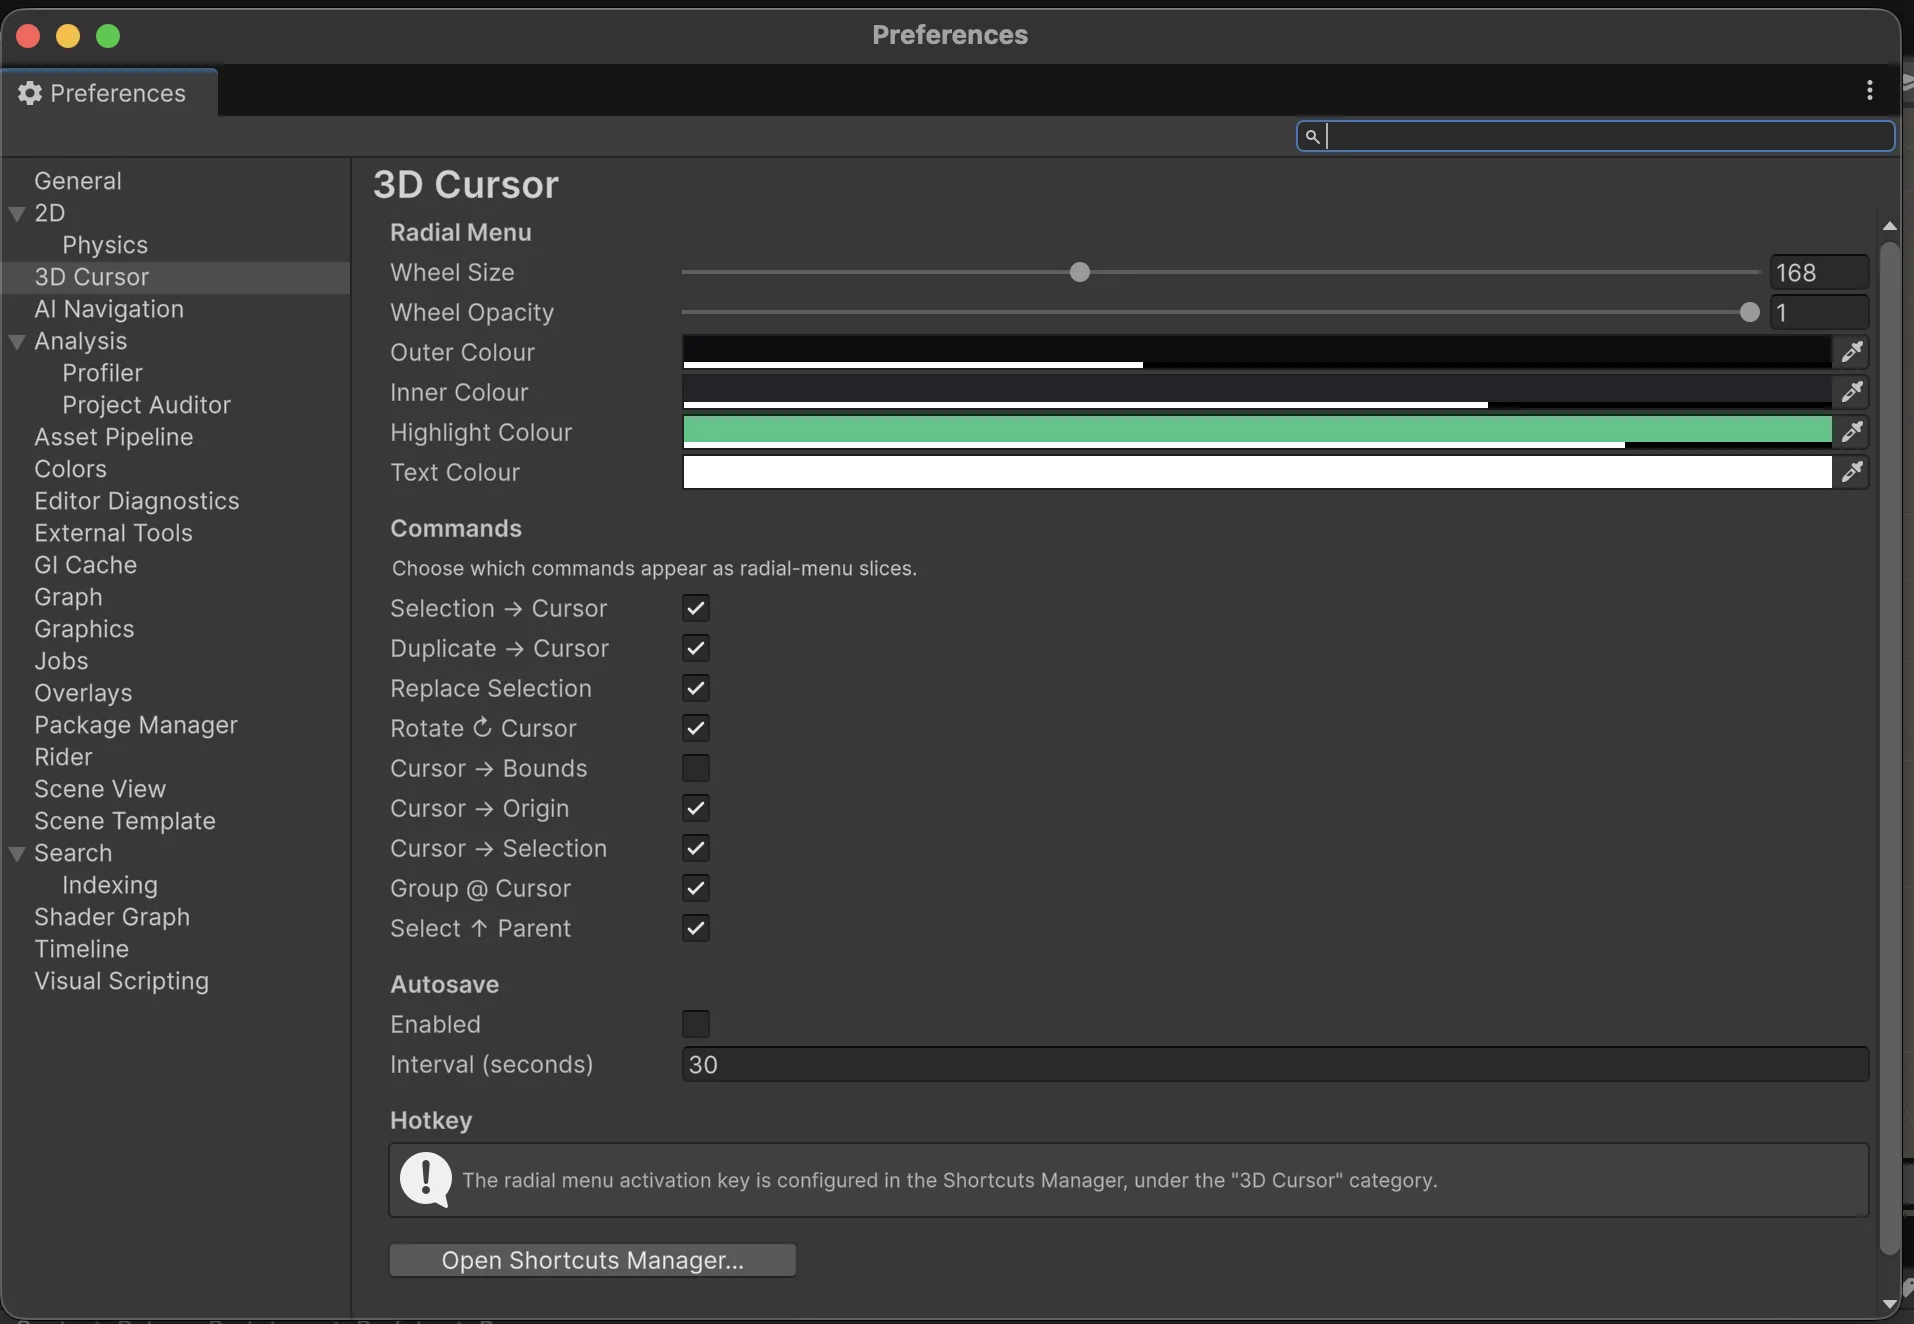Click the Wheel Size slider handle
Viewport: 1914px width, 1324px height.
click(x=1079, y=272)
